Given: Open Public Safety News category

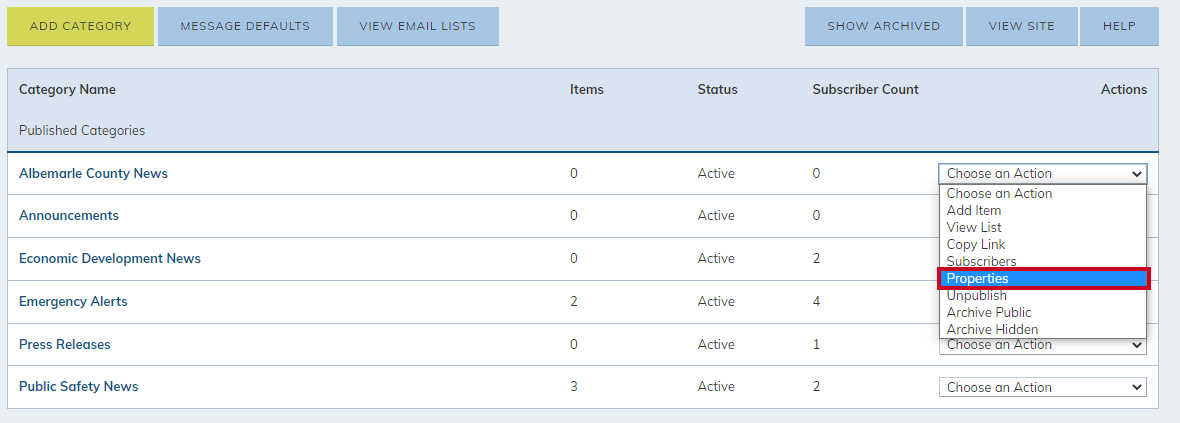Looking at the screenshot, I should coord(78,386).
